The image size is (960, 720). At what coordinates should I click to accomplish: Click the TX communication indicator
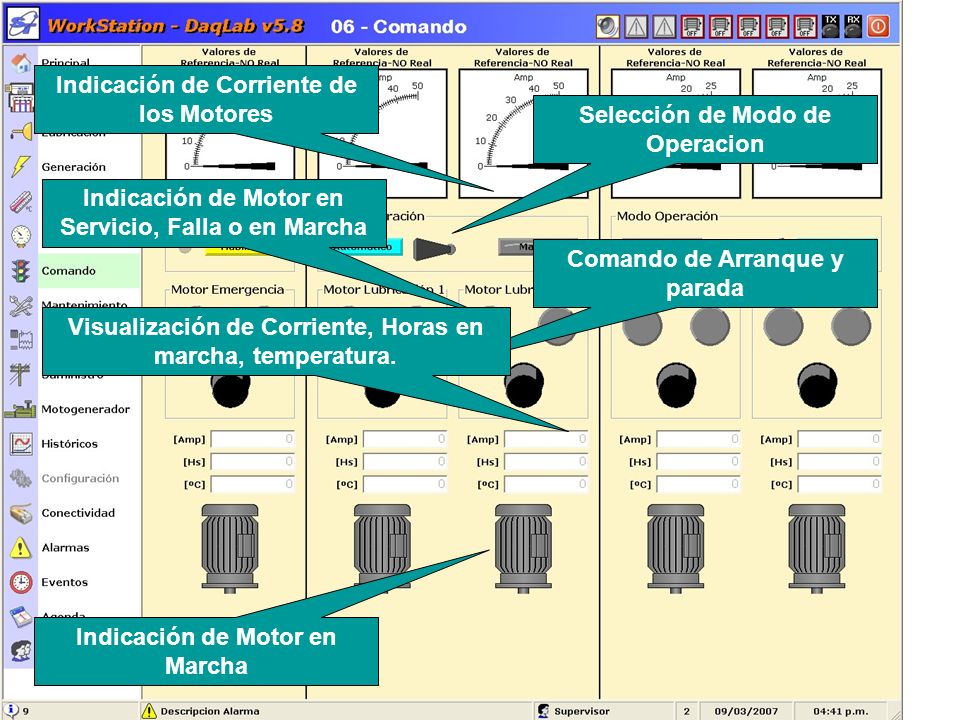coord(830,26)
